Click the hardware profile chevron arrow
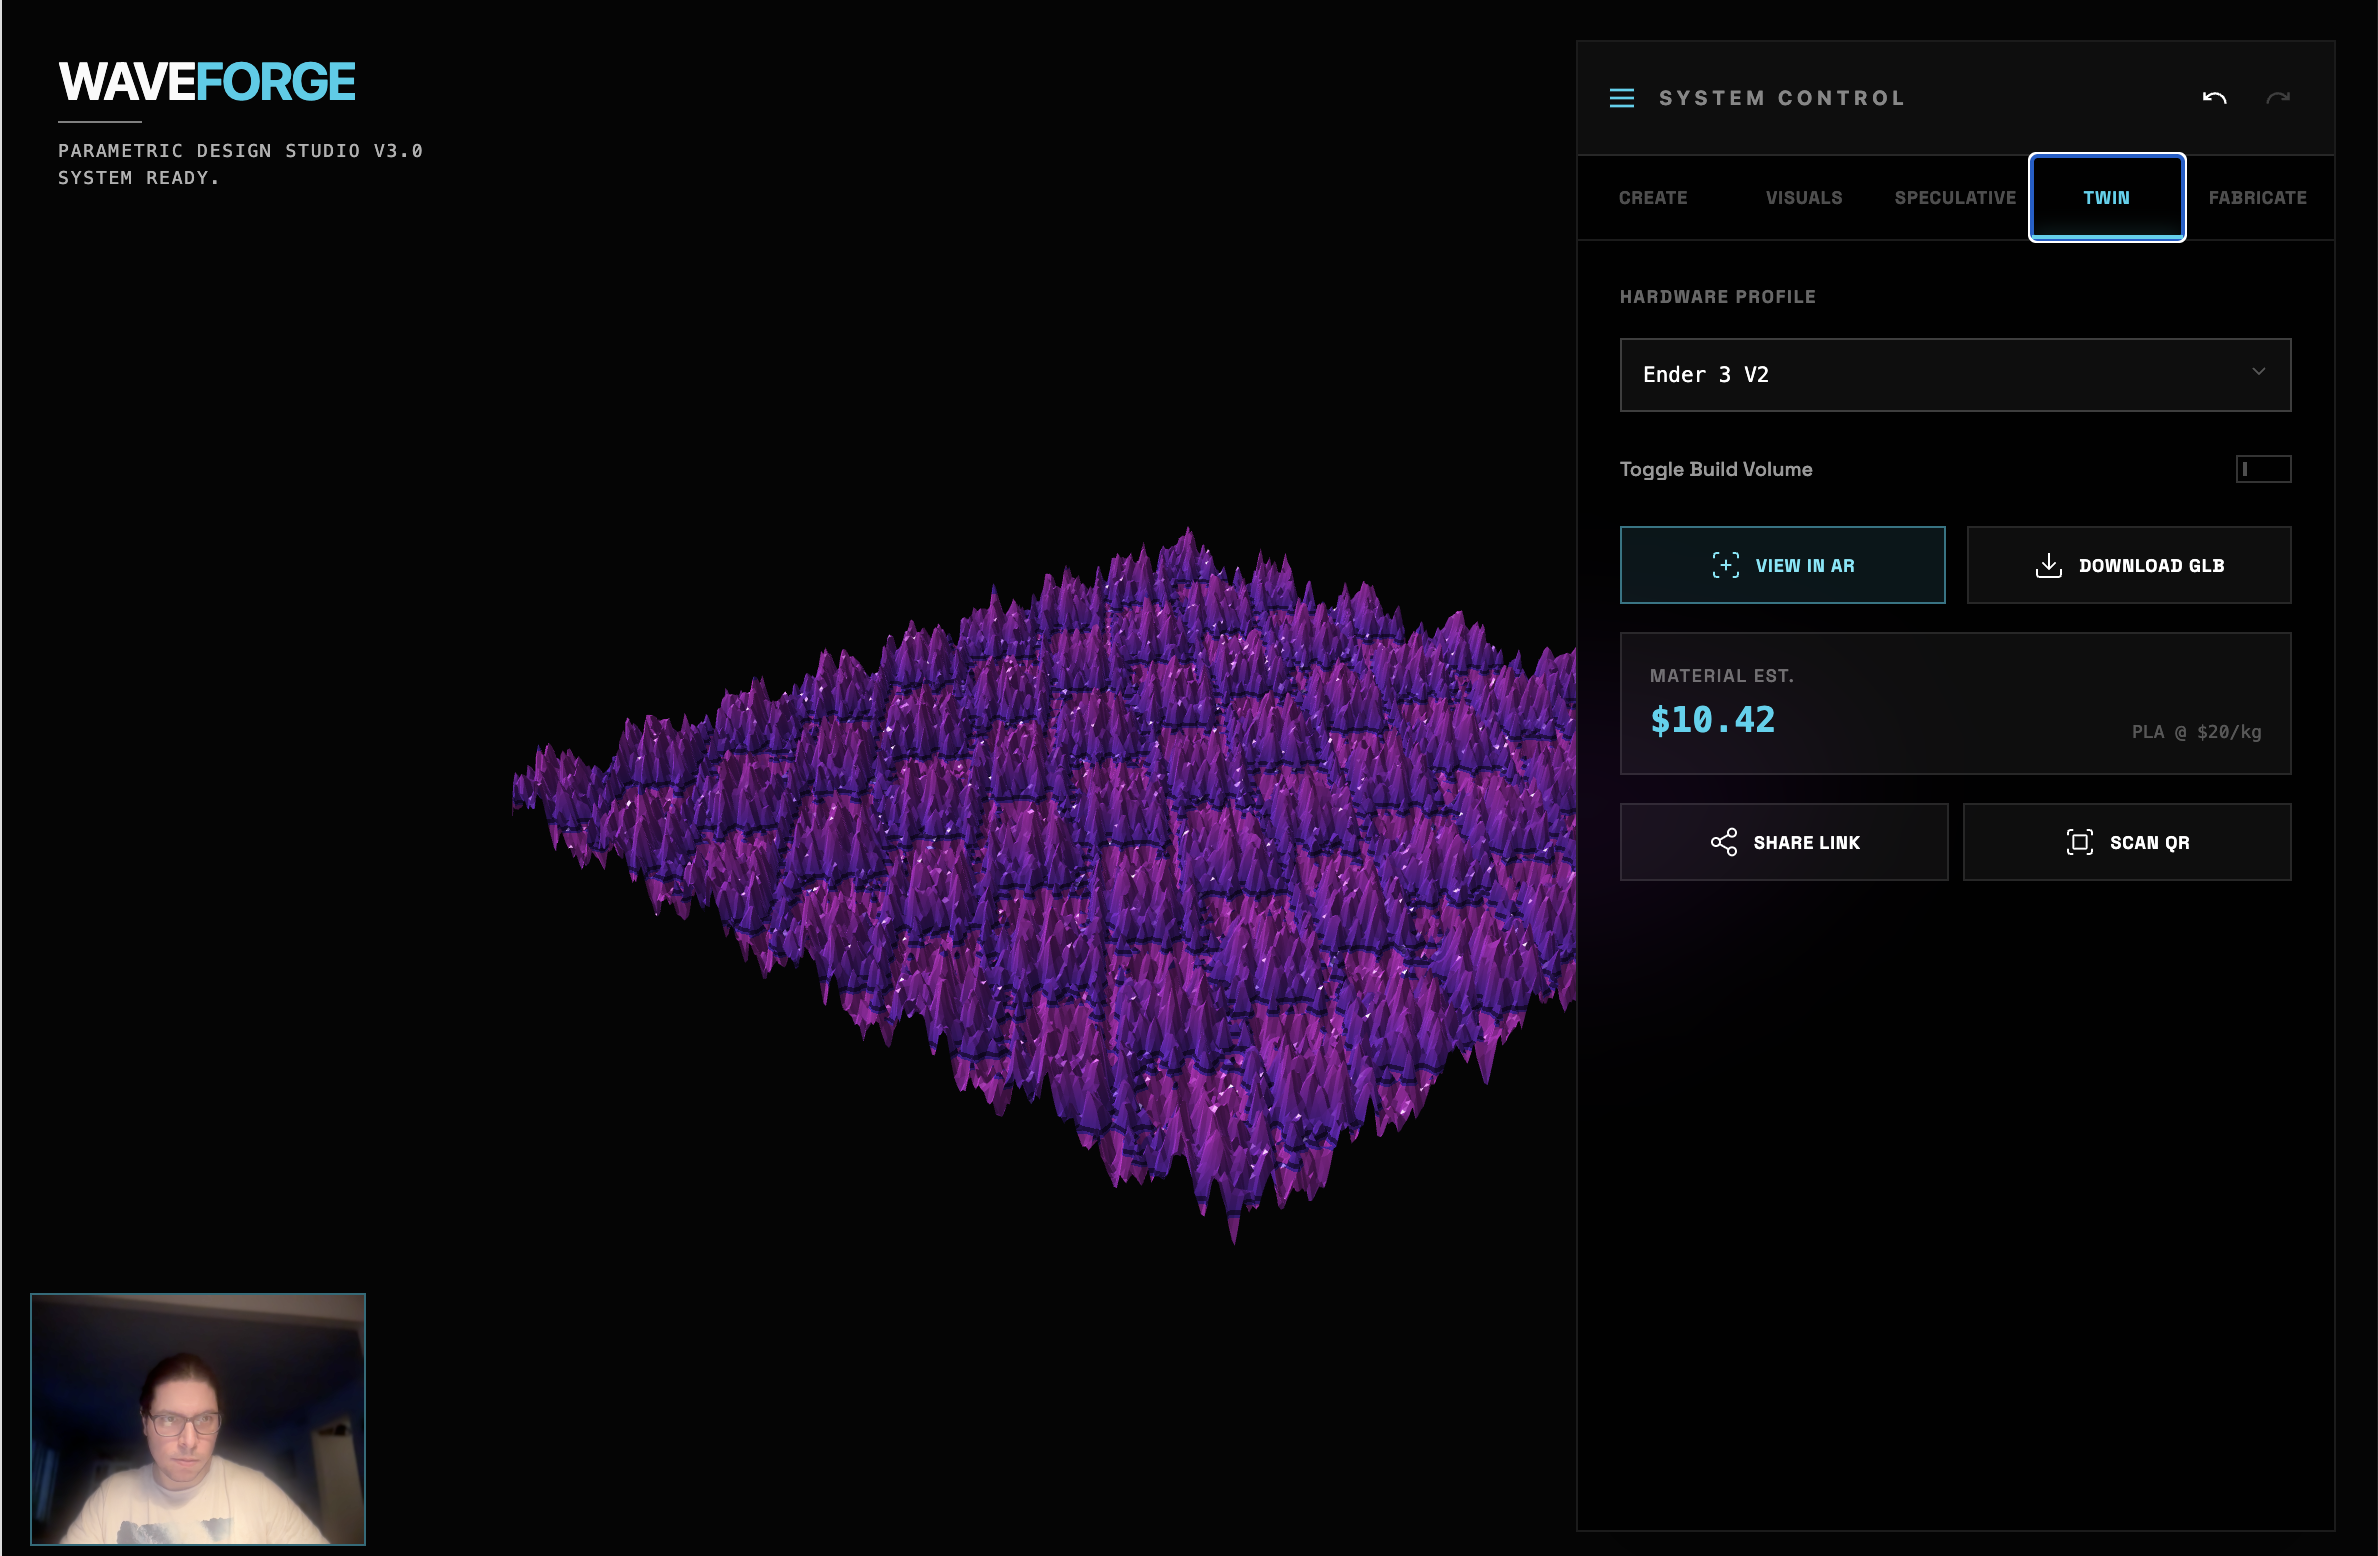 tap(2258, 372)
